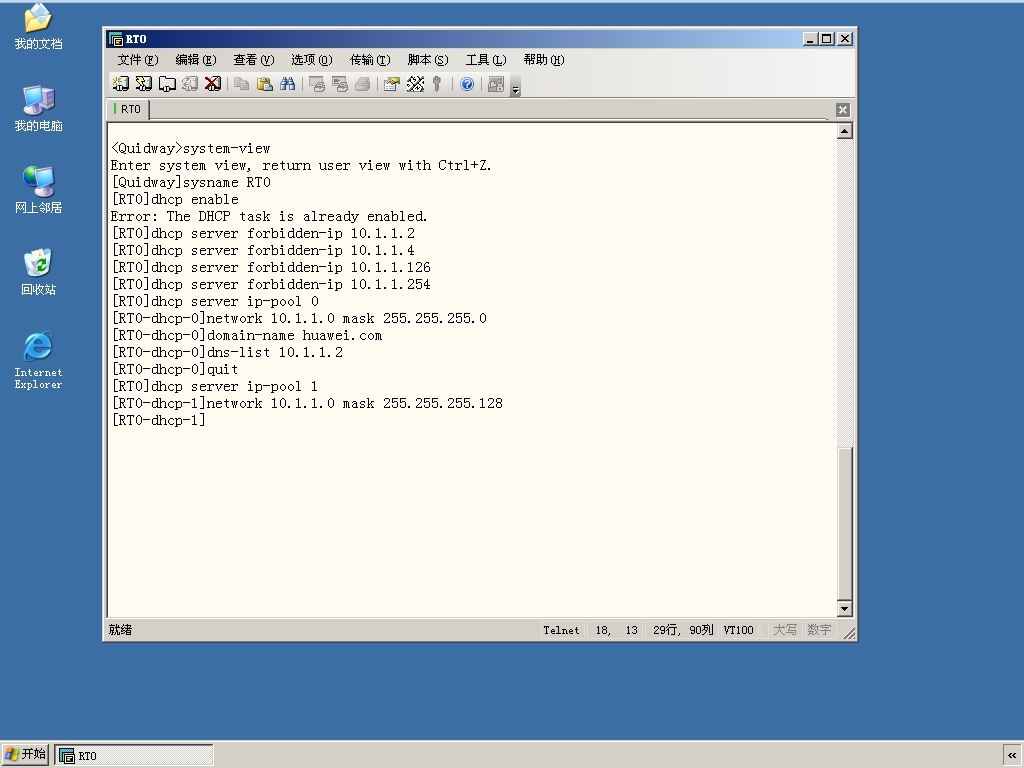Select the RT0 session tab
The height and width of the screenshot is (768, 1024).
coord(128,109)
